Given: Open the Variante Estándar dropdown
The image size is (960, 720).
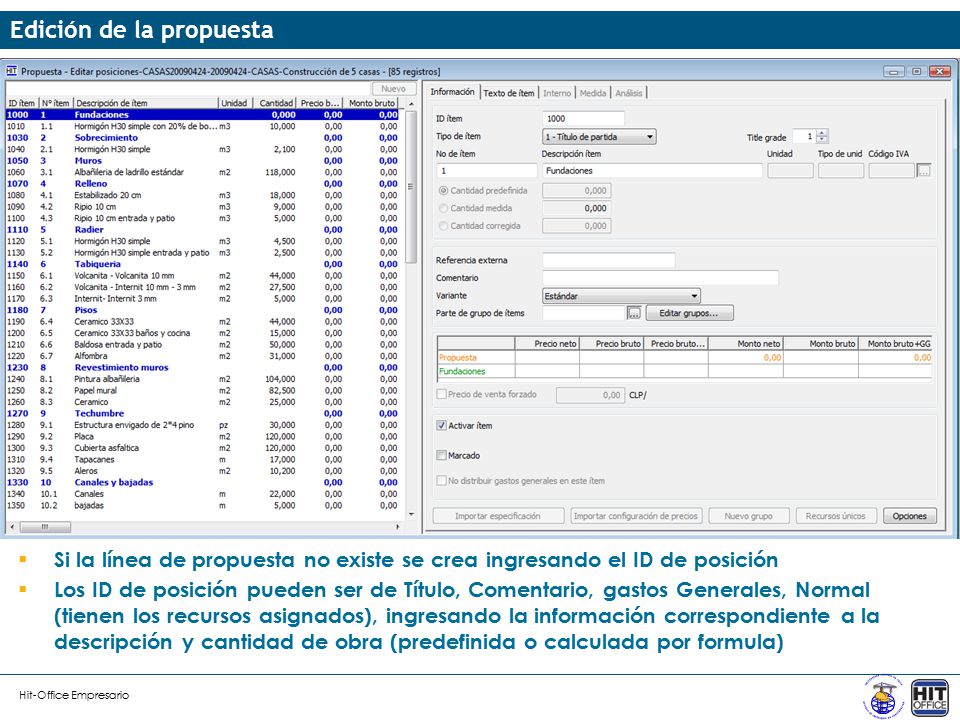Looking at the screenshot, I should (x=621, y=296).
